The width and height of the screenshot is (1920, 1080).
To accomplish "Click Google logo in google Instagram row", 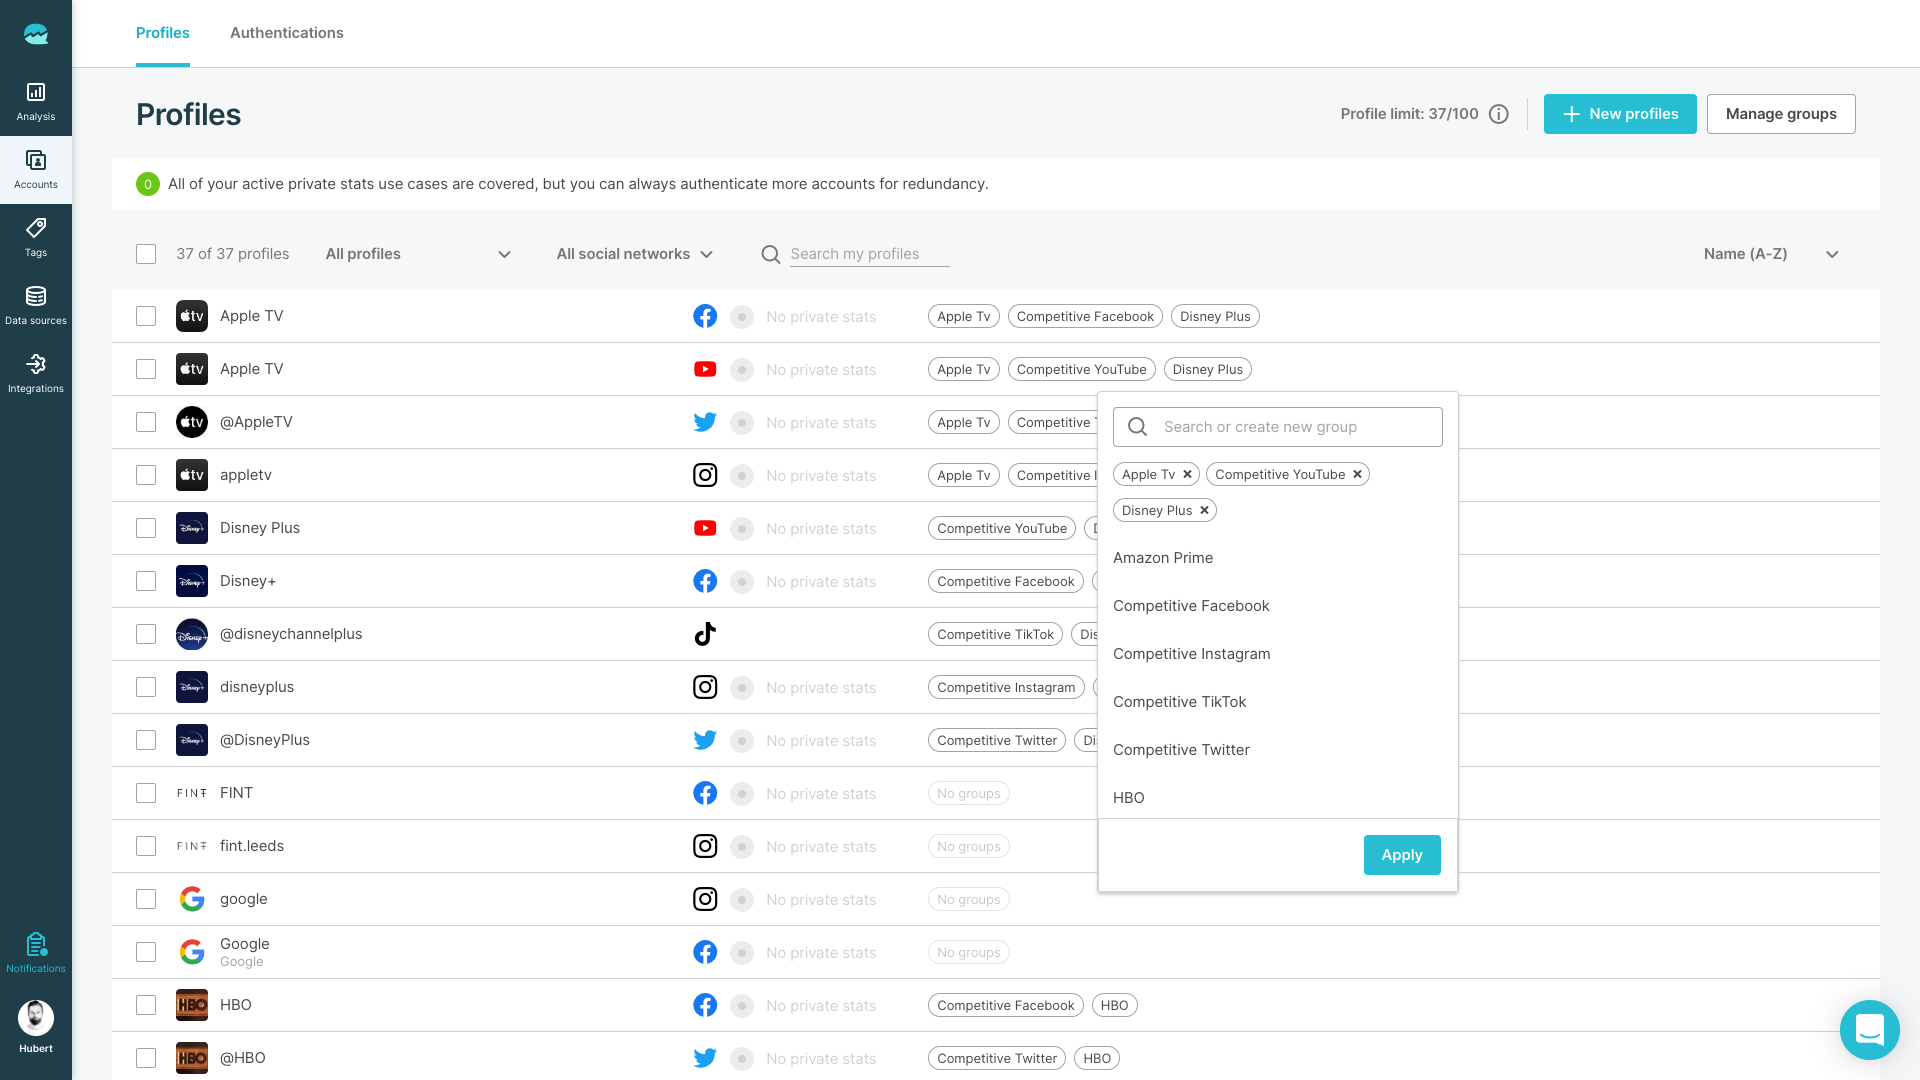I will click(192, 899).
